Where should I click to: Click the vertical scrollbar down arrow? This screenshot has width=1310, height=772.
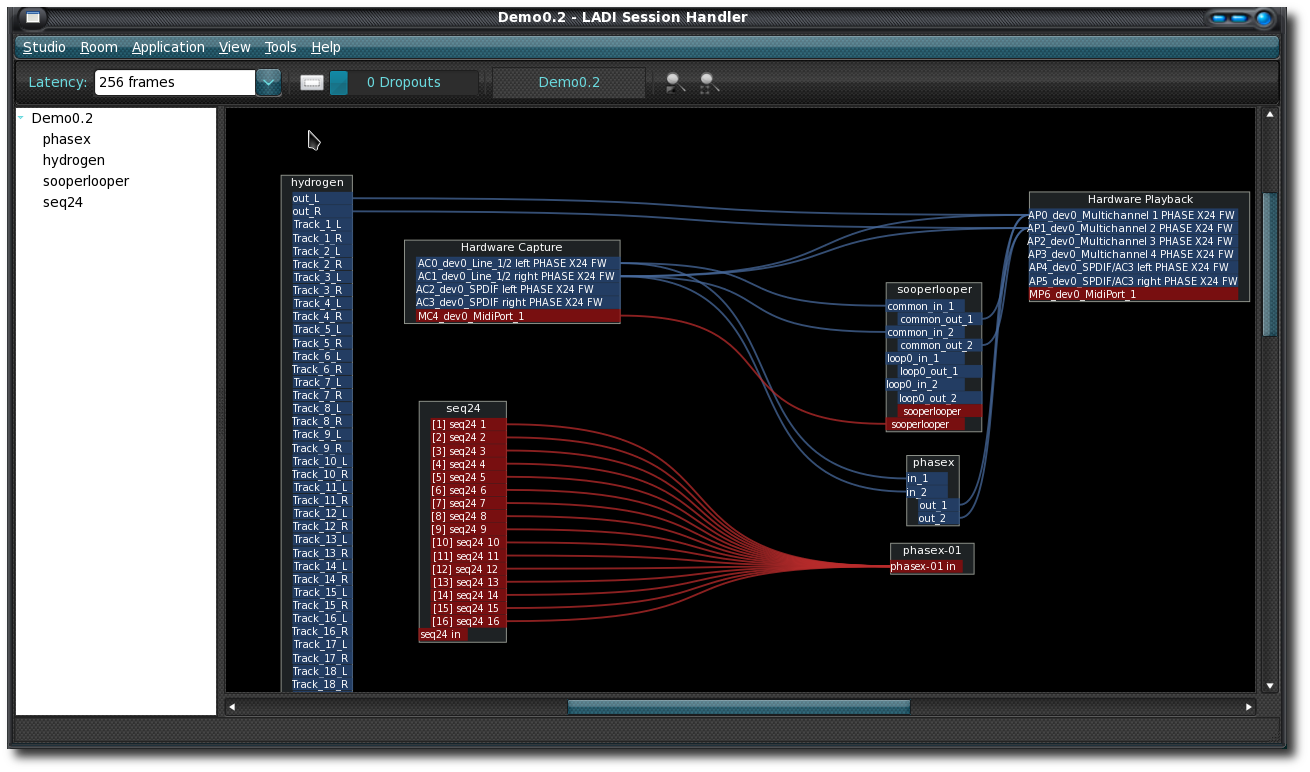(1270, 686)
